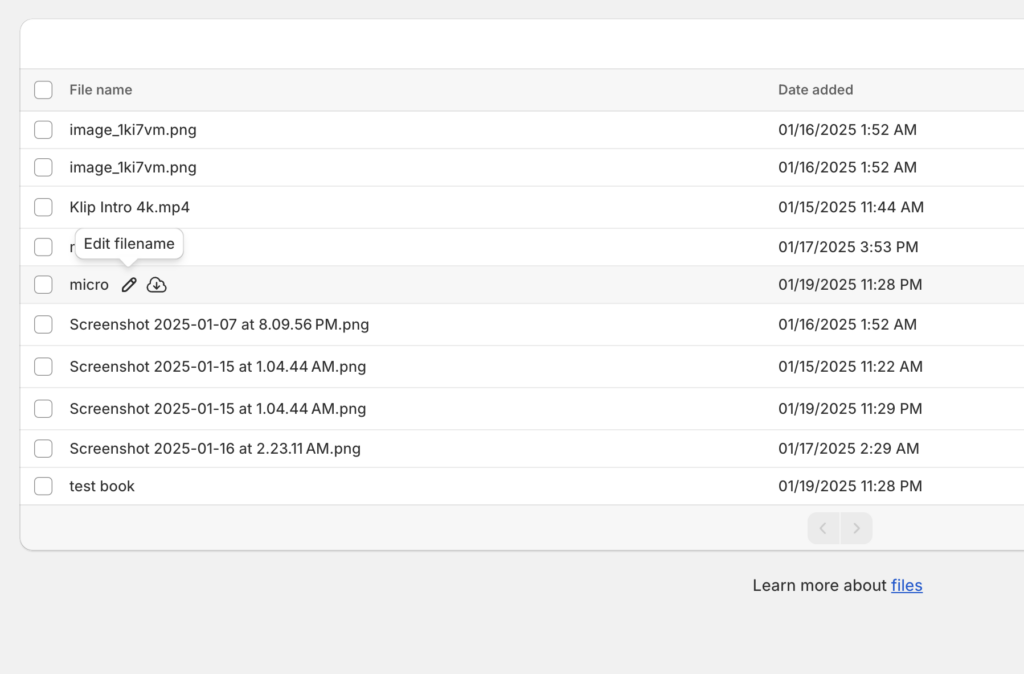The image size is (1024, 674).
Task: Open Screenshot 2025-01-07 at 8.09.56 PM.png
Action: click(x=219, y=324)
